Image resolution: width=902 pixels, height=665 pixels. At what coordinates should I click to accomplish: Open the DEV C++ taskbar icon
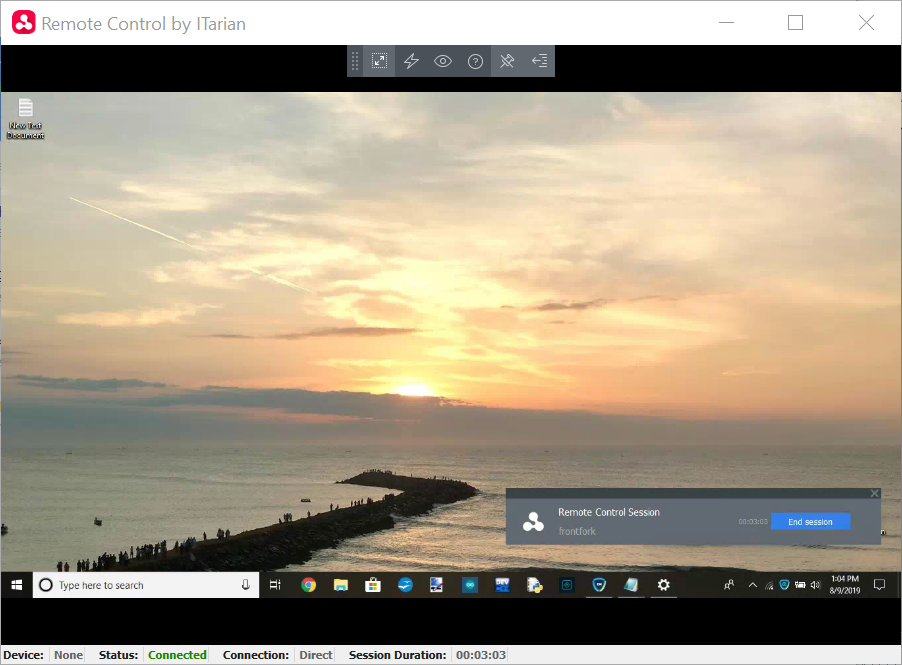click(502, 585)
